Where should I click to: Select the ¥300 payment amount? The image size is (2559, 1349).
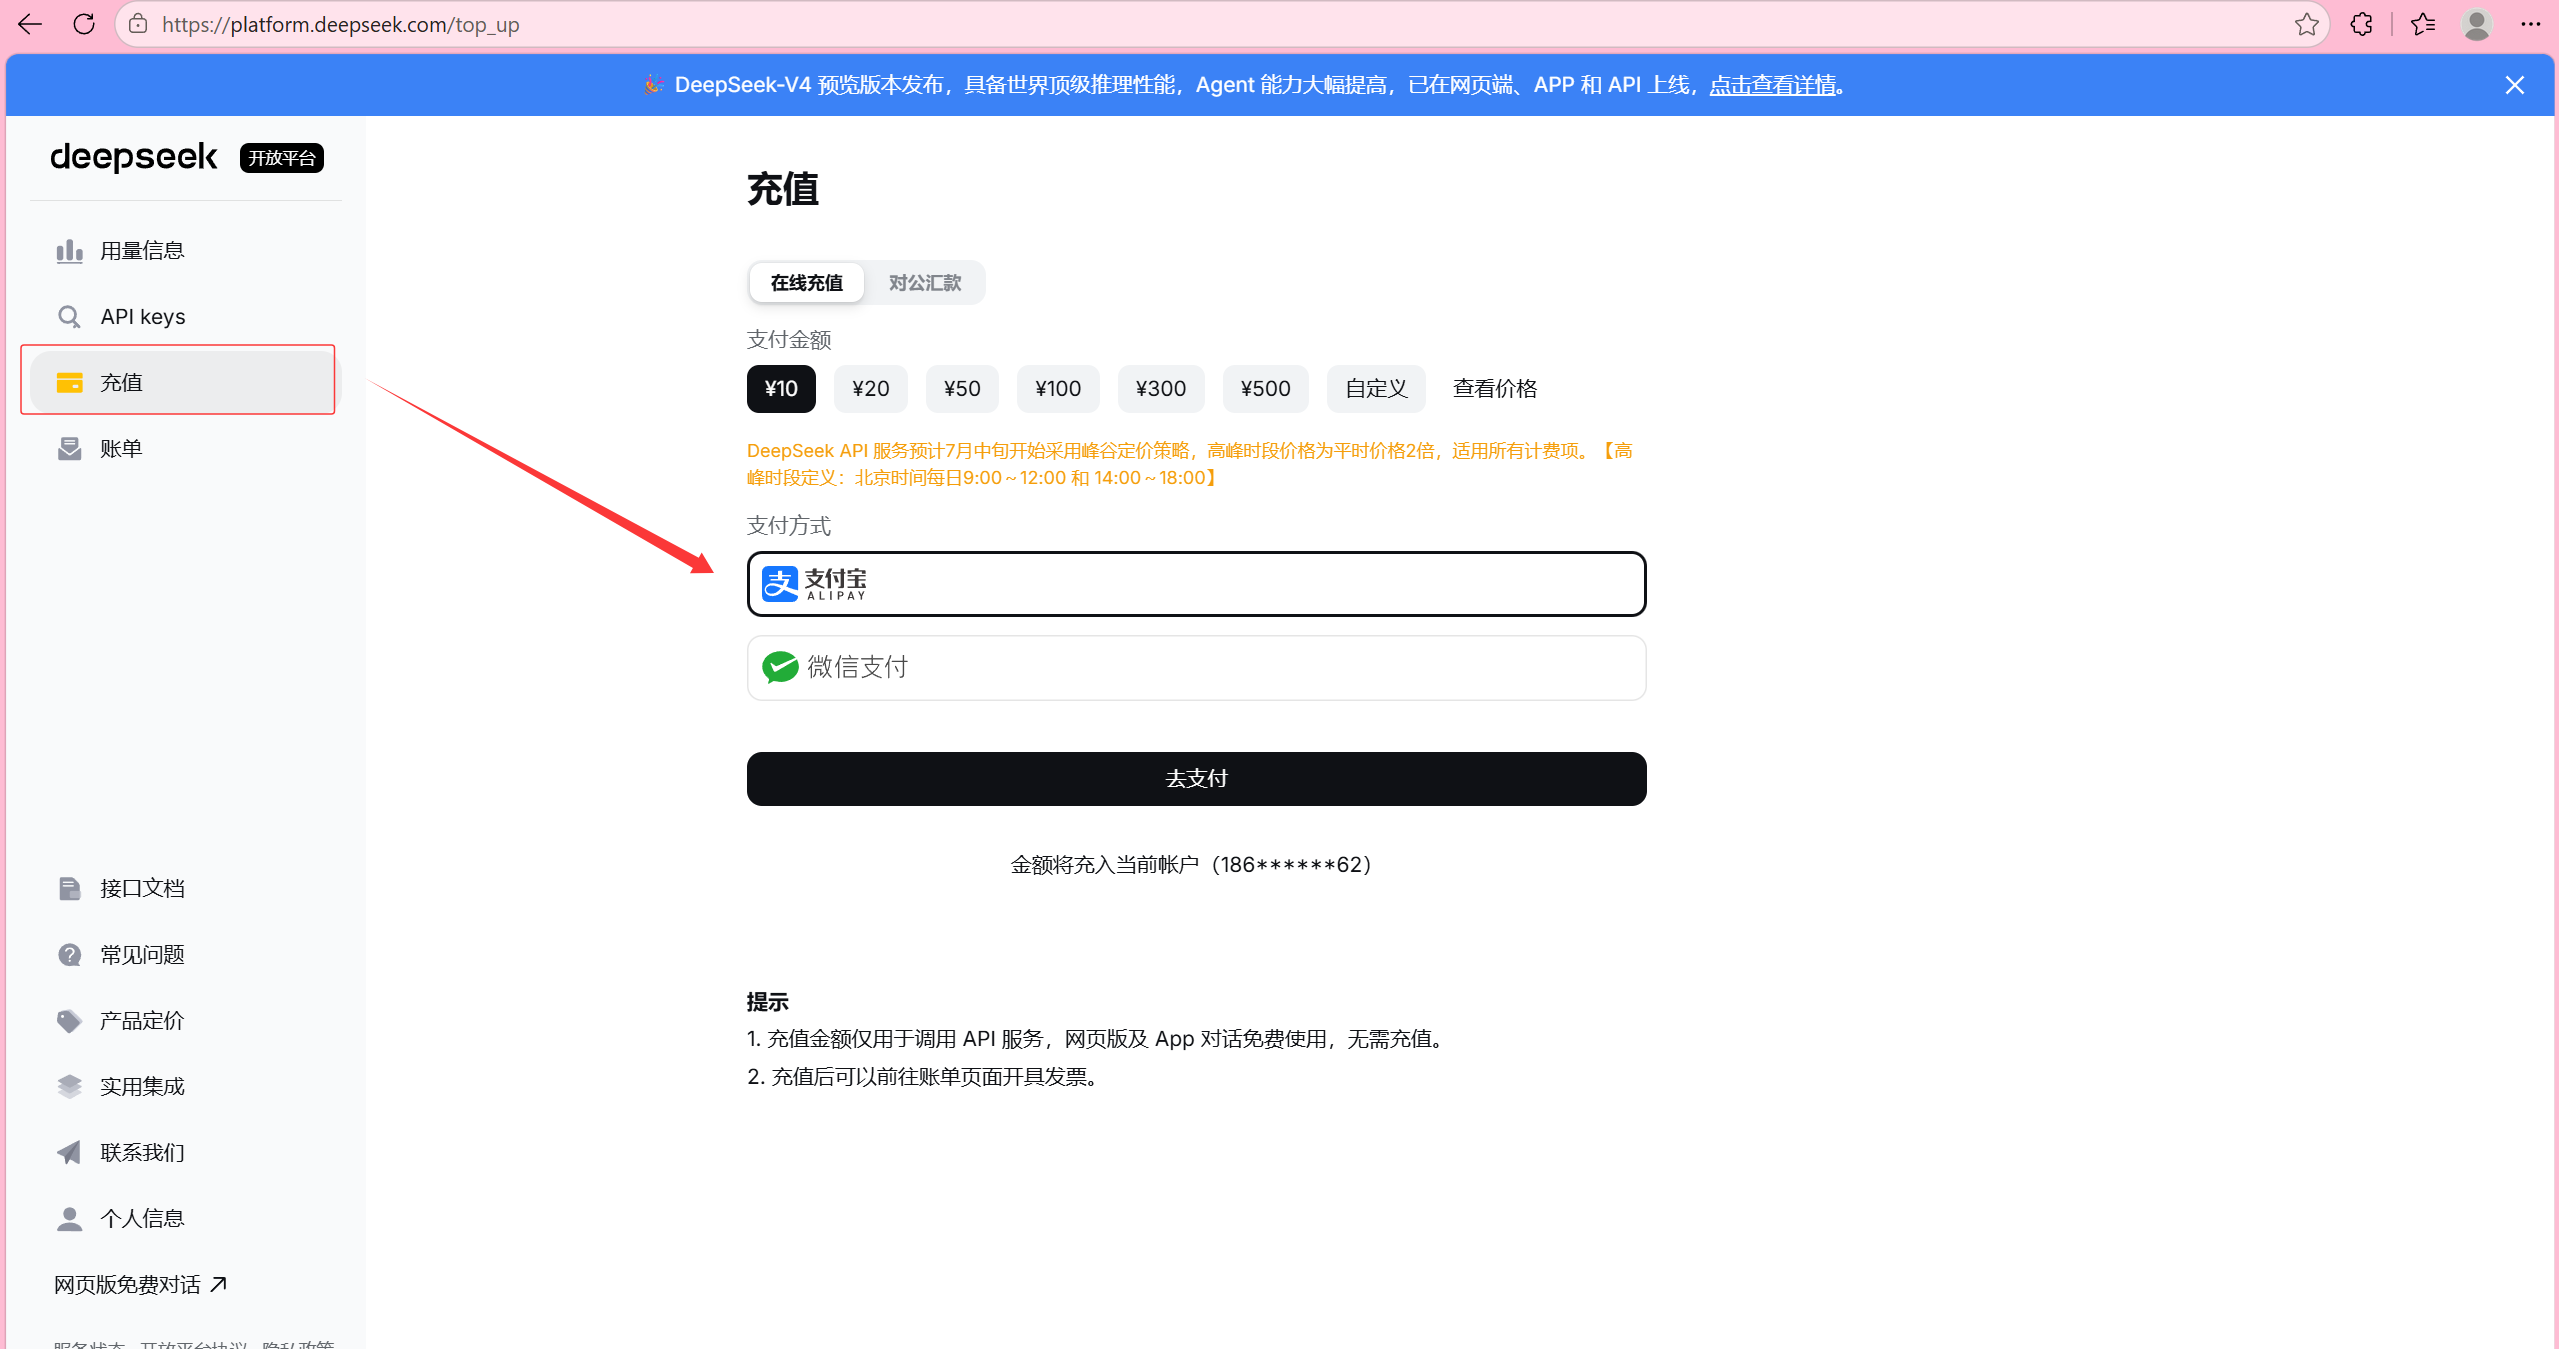click(x=1161, y=389)
